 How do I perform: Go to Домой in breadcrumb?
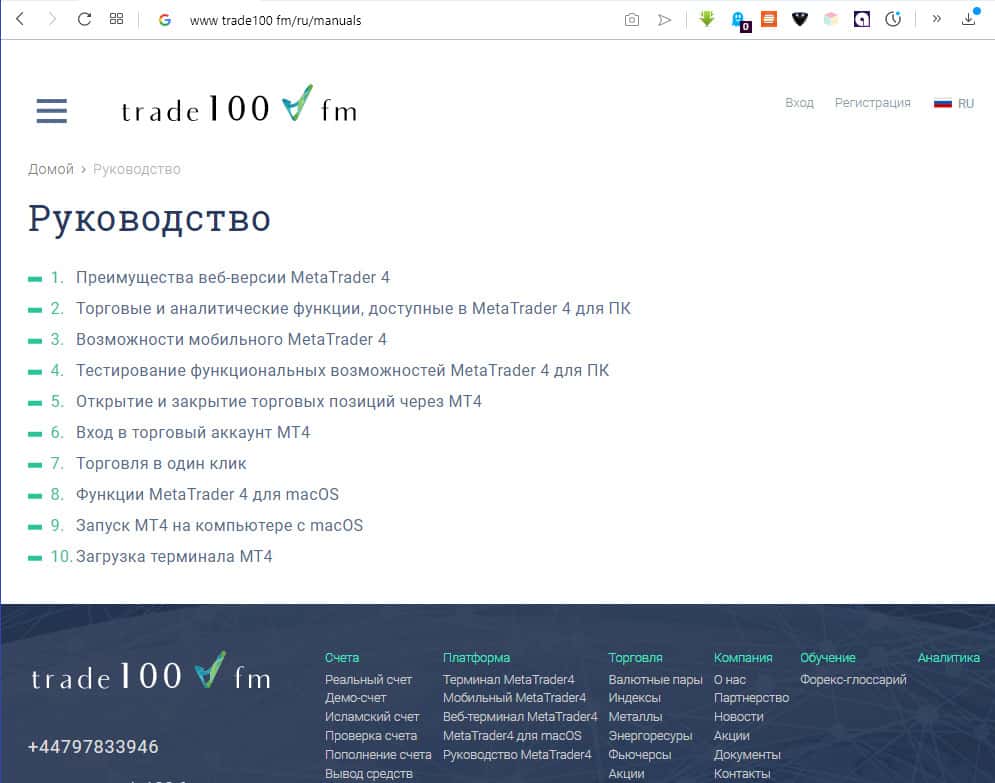[51, 169]
